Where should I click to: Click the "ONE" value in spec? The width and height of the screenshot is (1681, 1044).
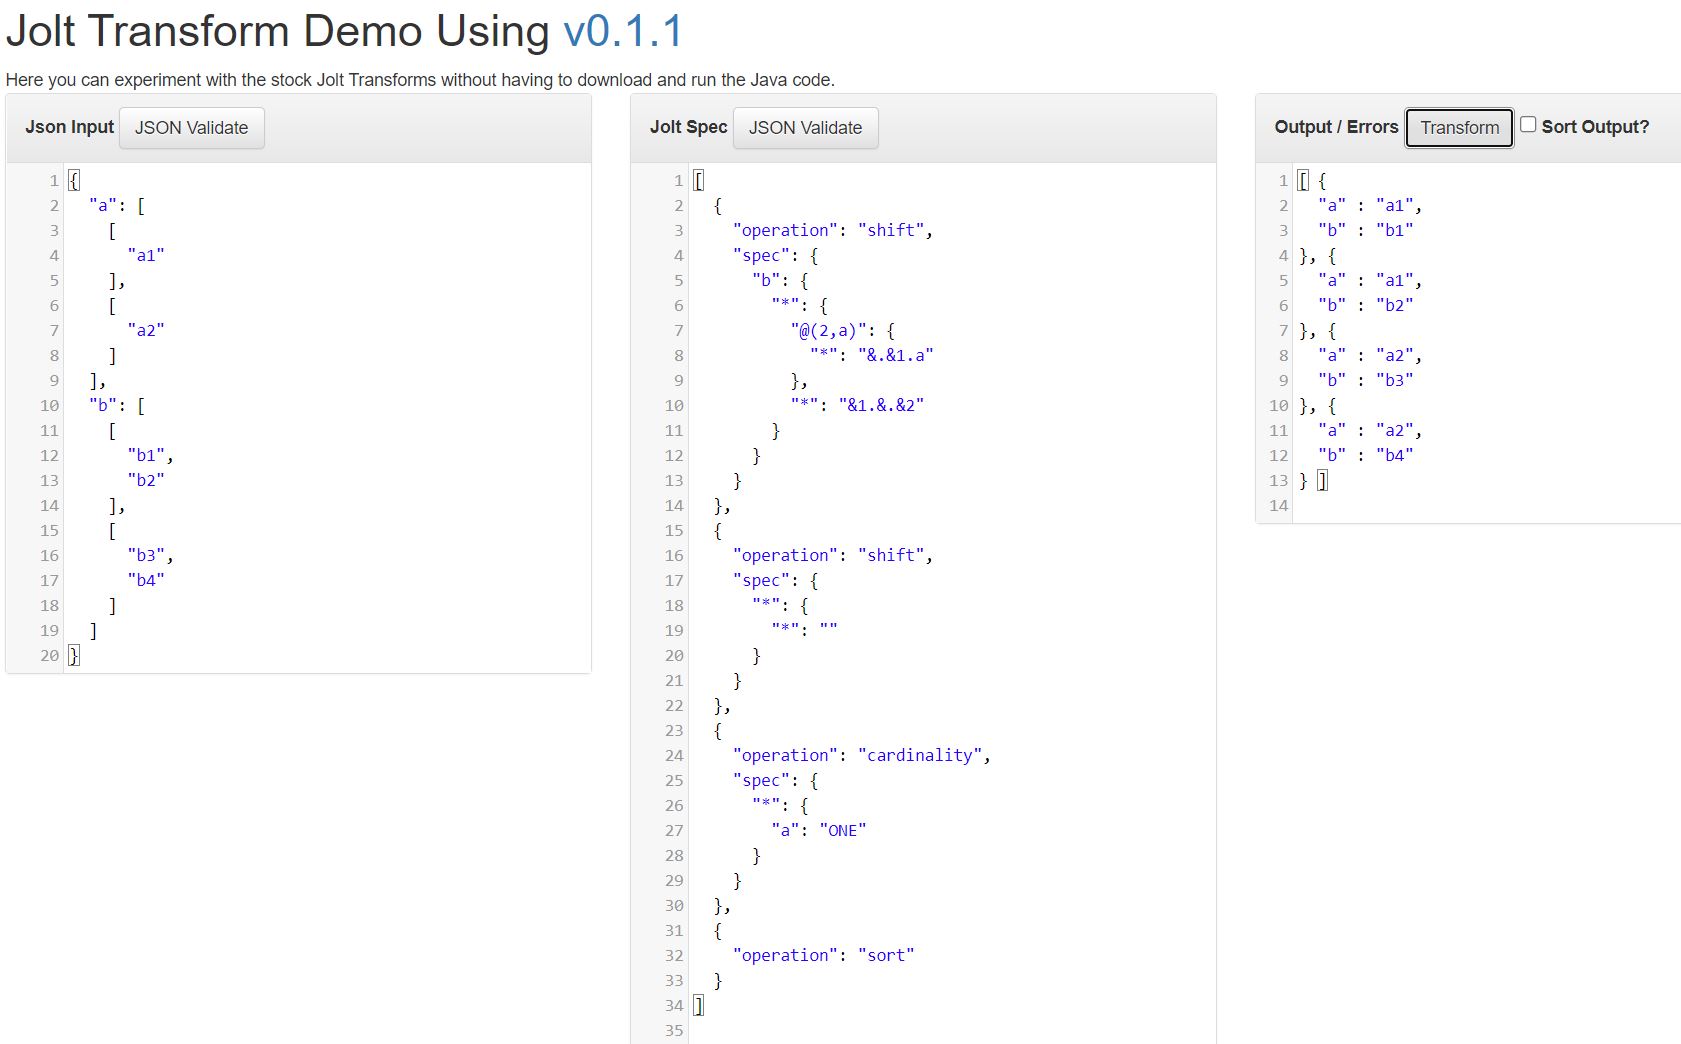[843, 830]
